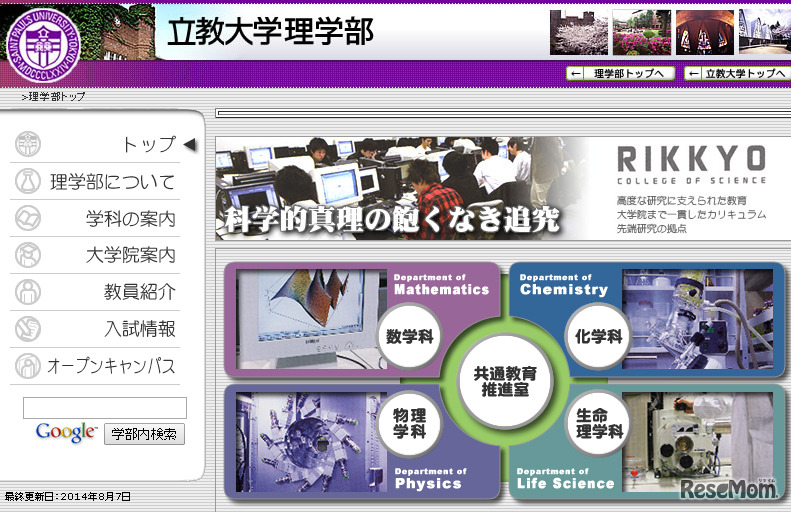Click the >理学部トップ breadcrumb
The image size is (791, 512).
[x=53, y=96]
